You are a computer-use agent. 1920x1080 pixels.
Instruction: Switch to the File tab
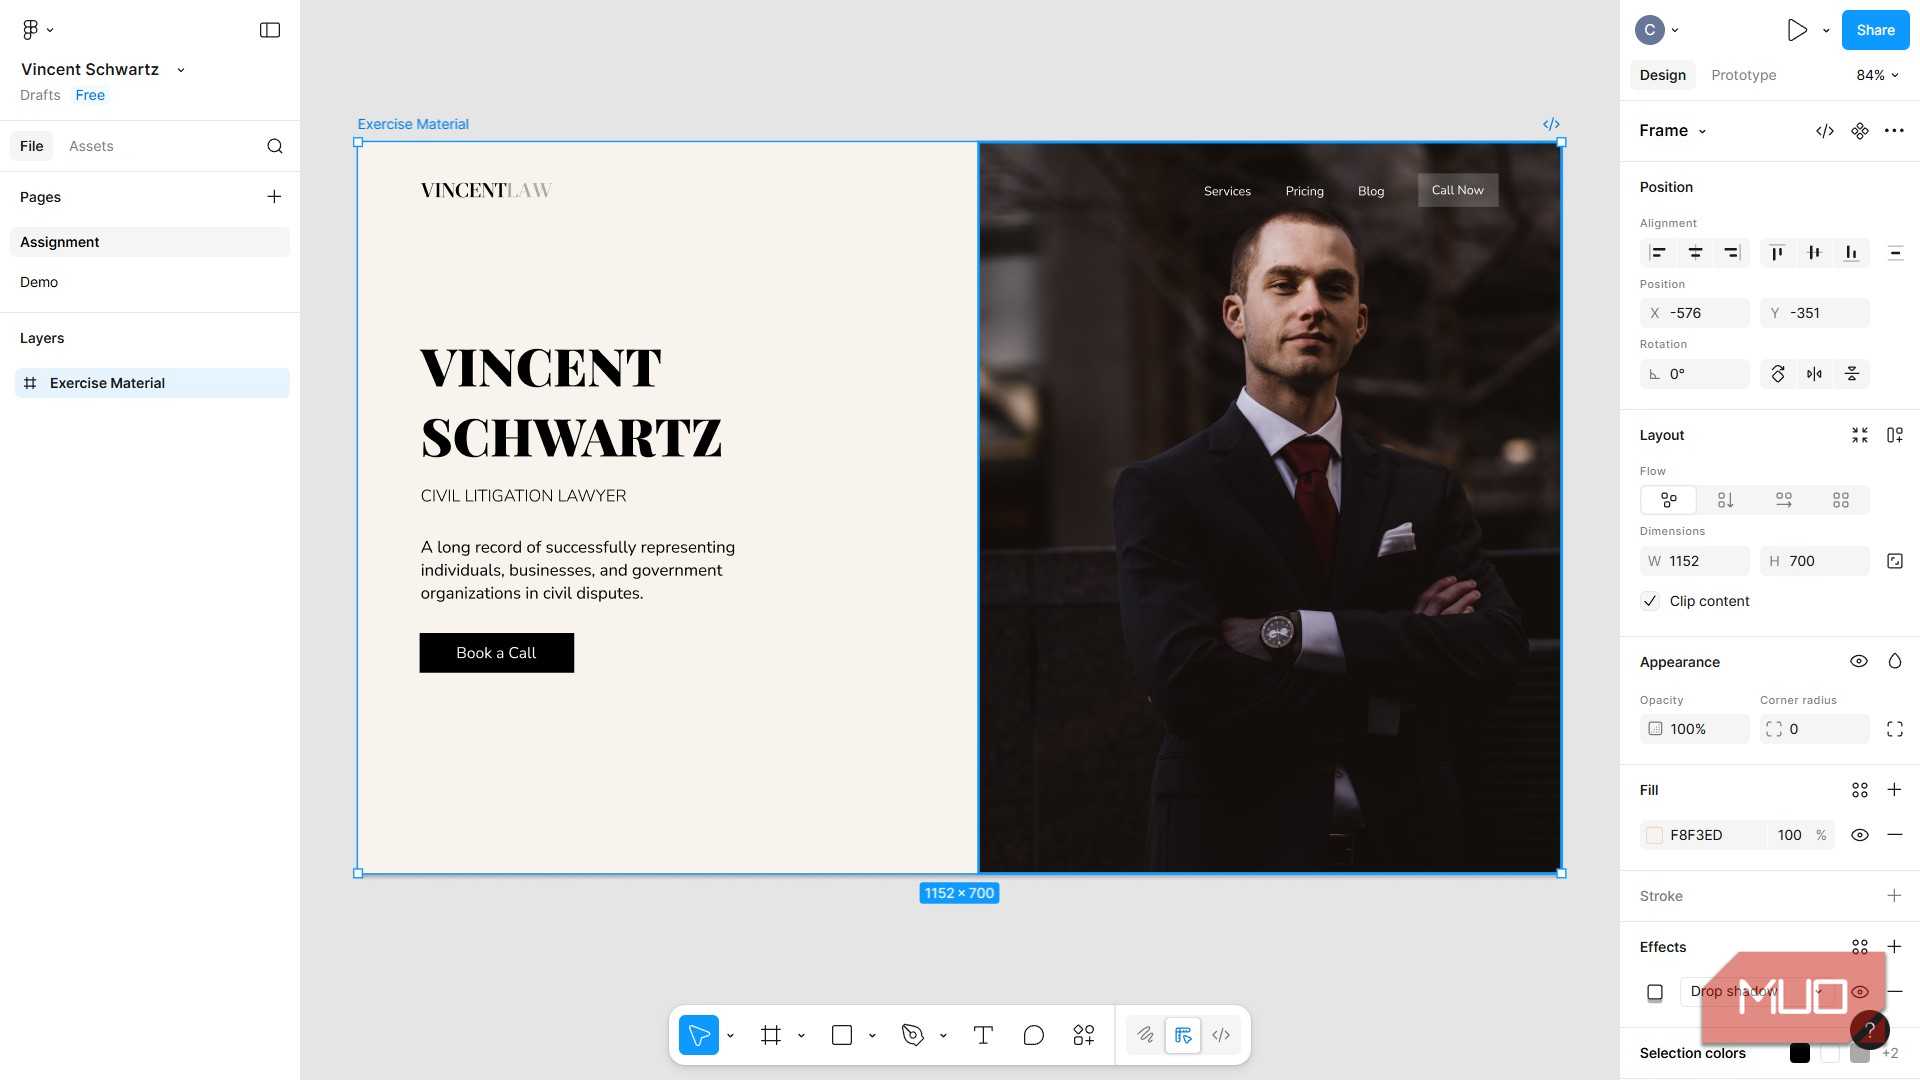(32, 146)
